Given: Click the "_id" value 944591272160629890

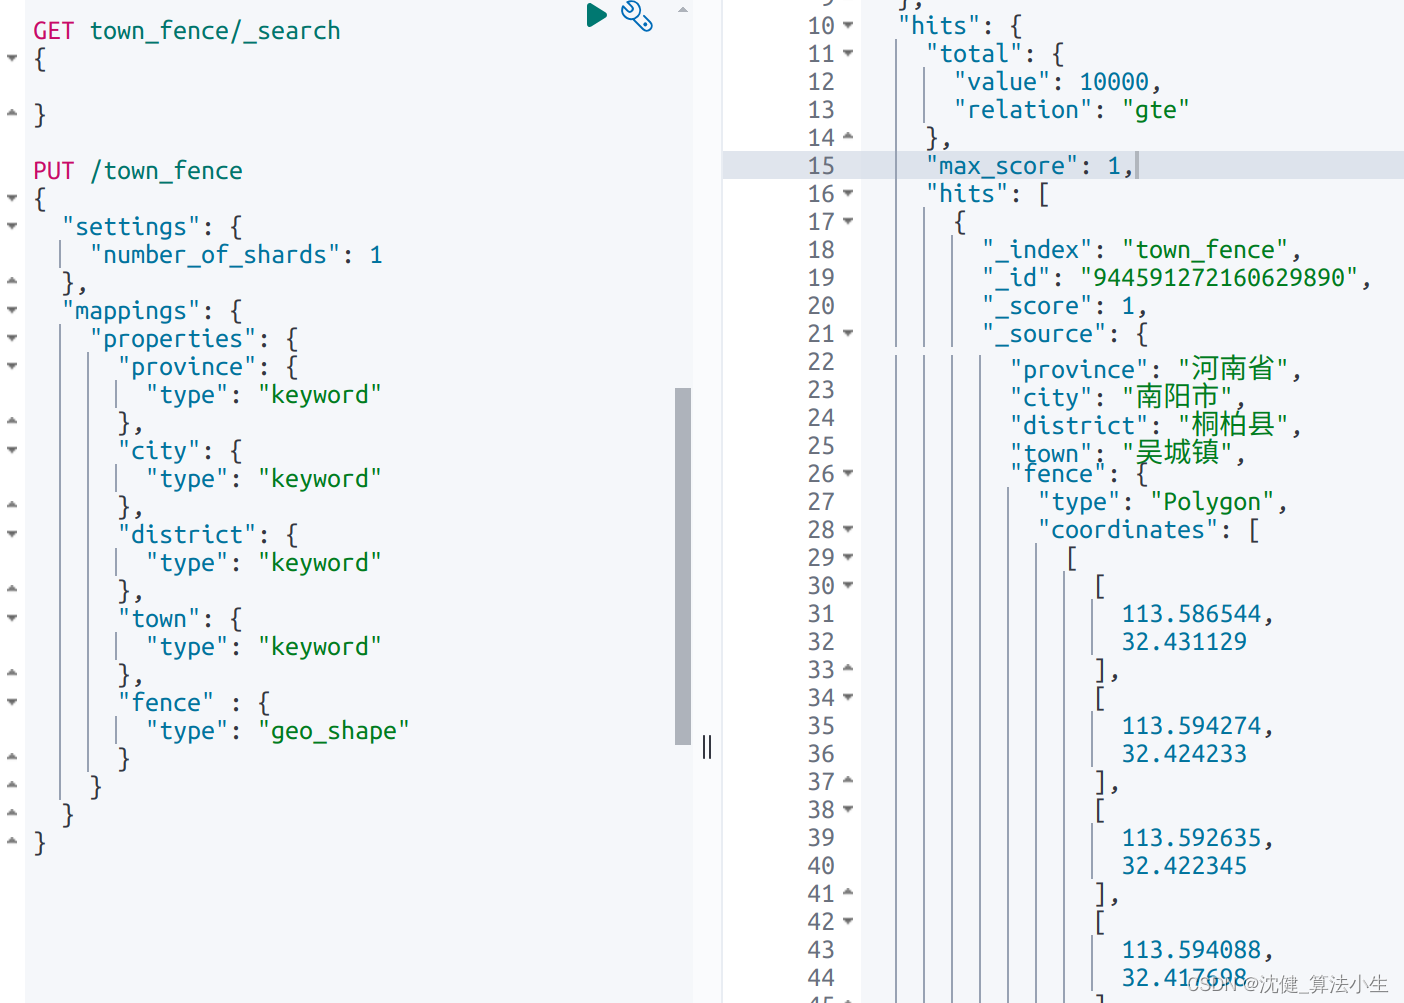Looking at the screenshot, I should click(x=1218, y=278).
